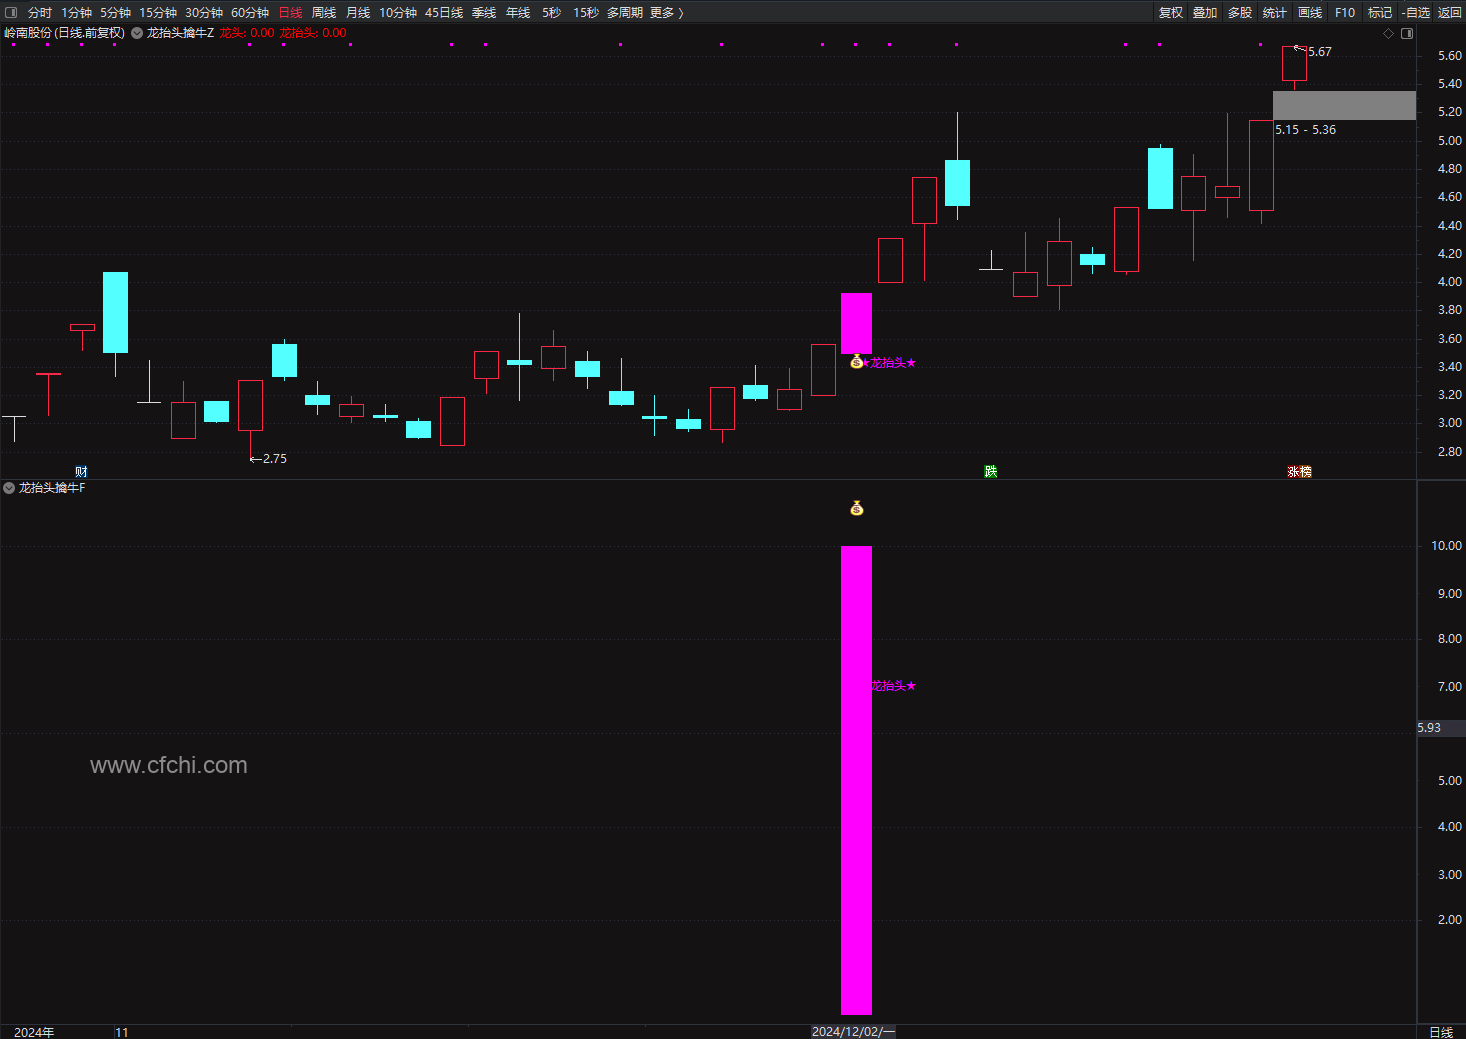Click the diamond marker icon in the chart corner
1466x1039 pixels.
(x=1388, y=33)
